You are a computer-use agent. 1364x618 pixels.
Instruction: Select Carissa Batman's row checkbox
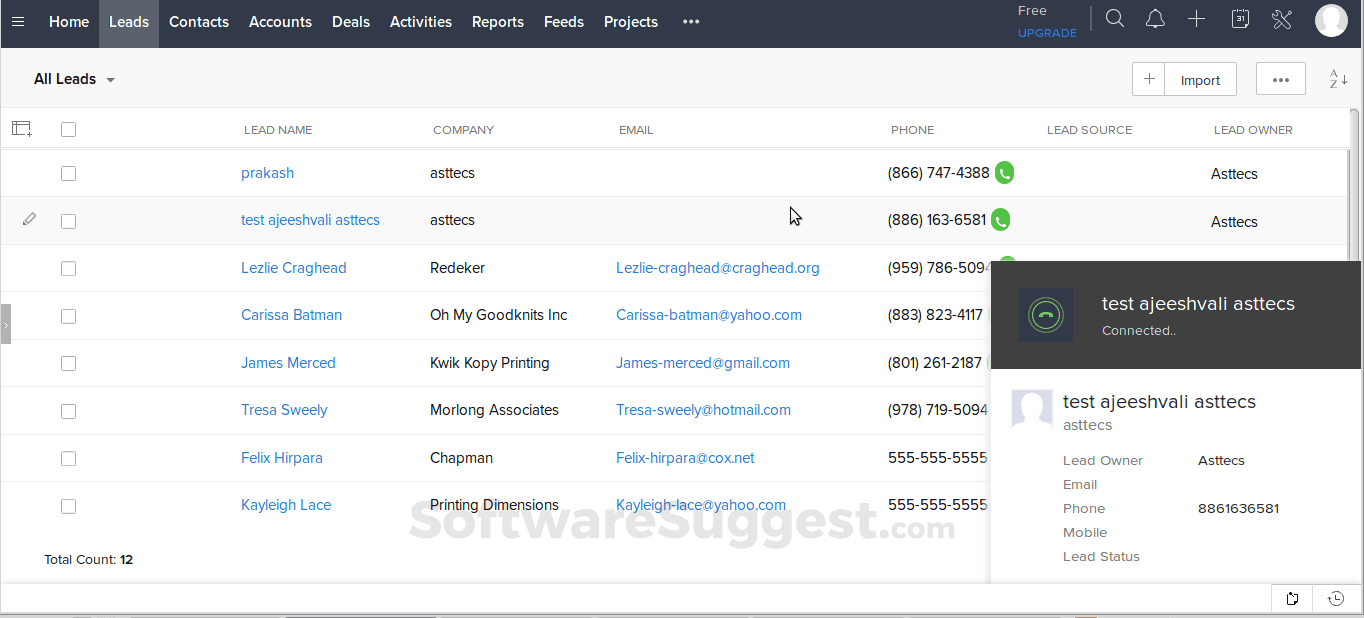(x=68, y=316)
